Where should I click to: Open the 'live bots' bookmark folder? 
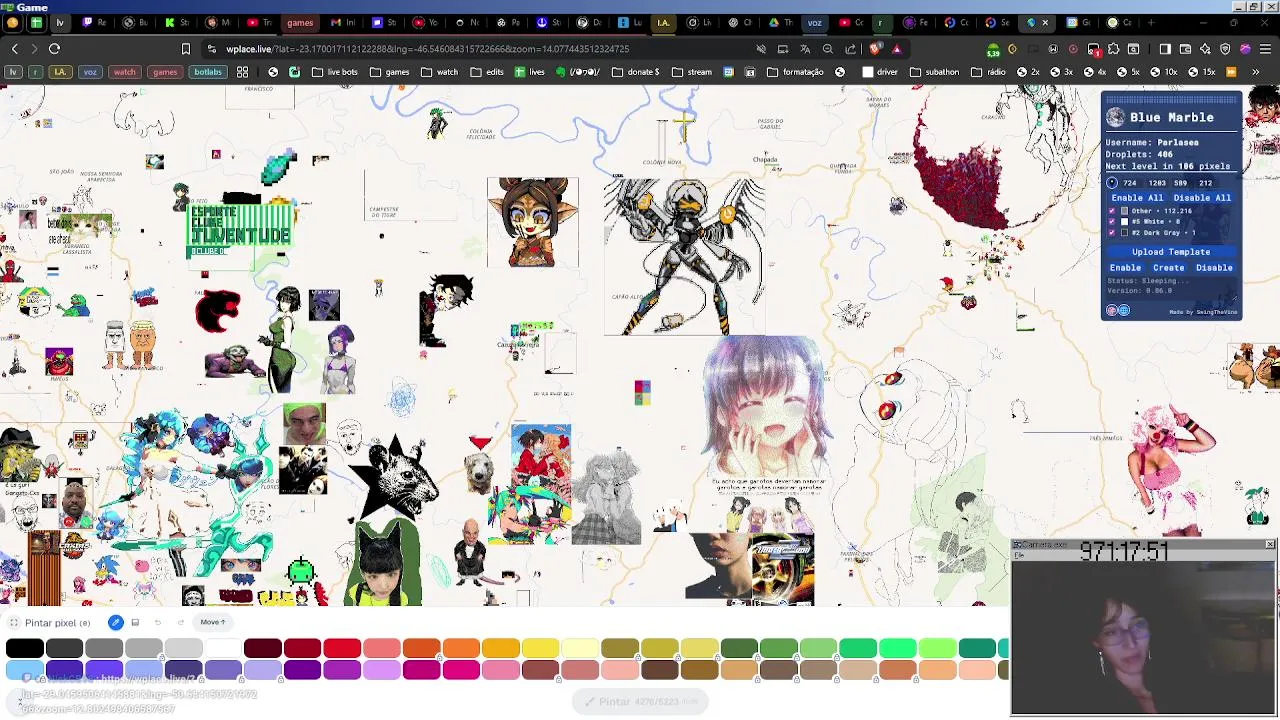(334, 72)
